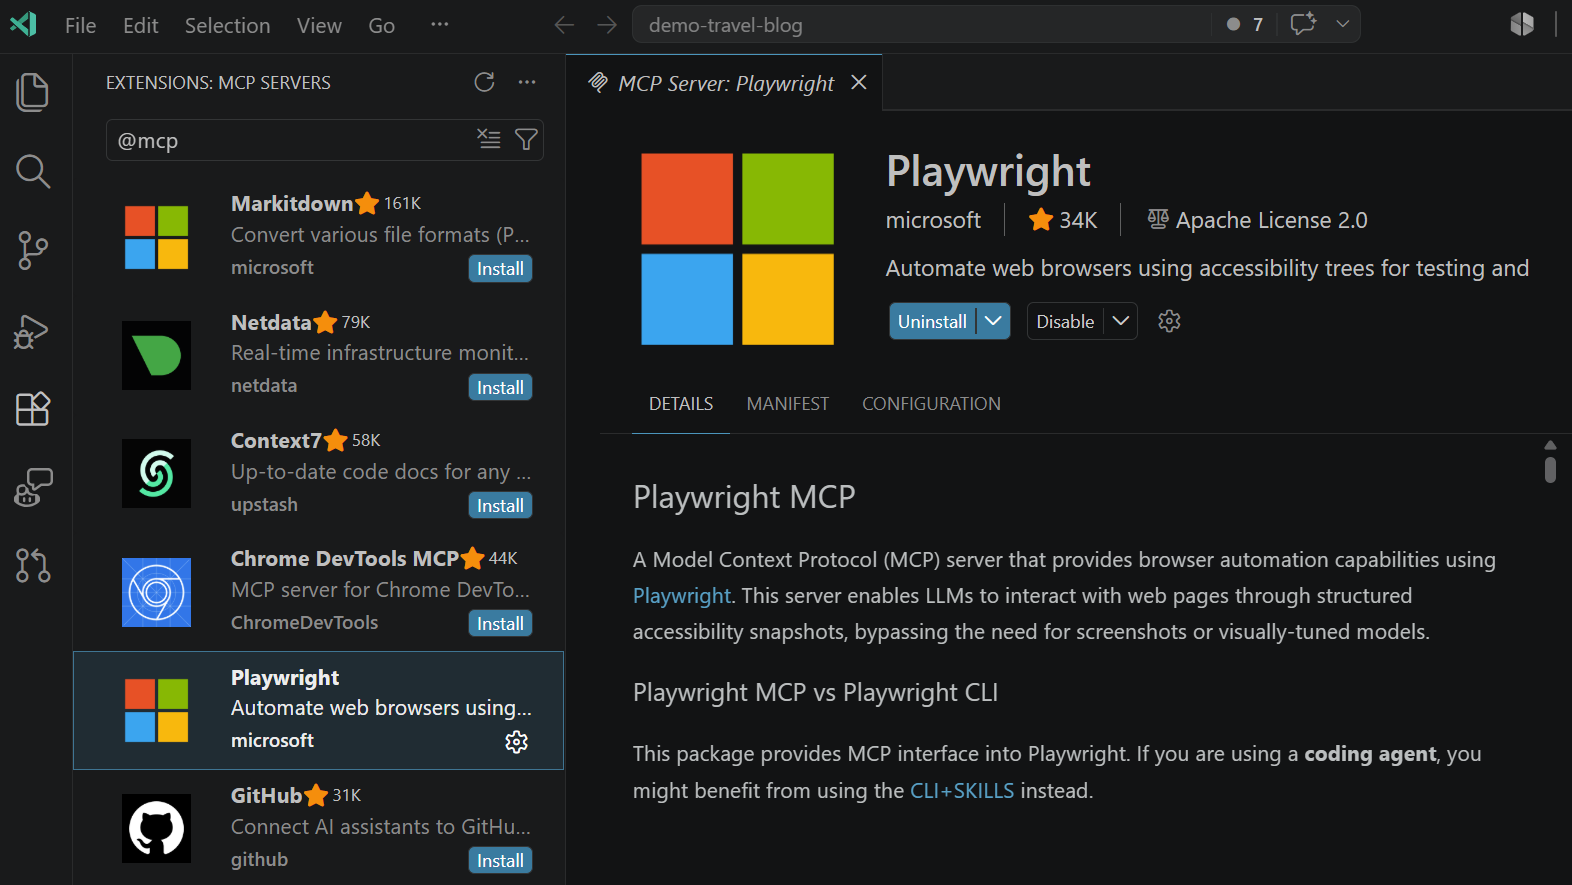Expand the Uninstall dropdown arrow

coord(993,321)
